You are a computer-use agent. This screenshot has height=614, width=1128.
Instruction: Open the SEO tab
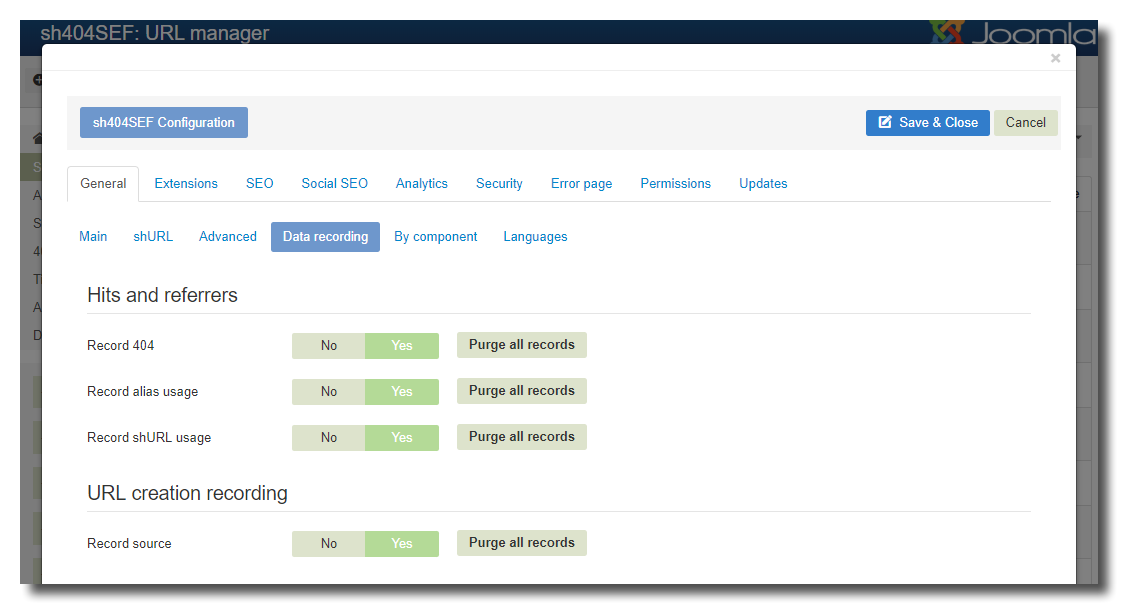pyautogui.click(x=260, y=184)
